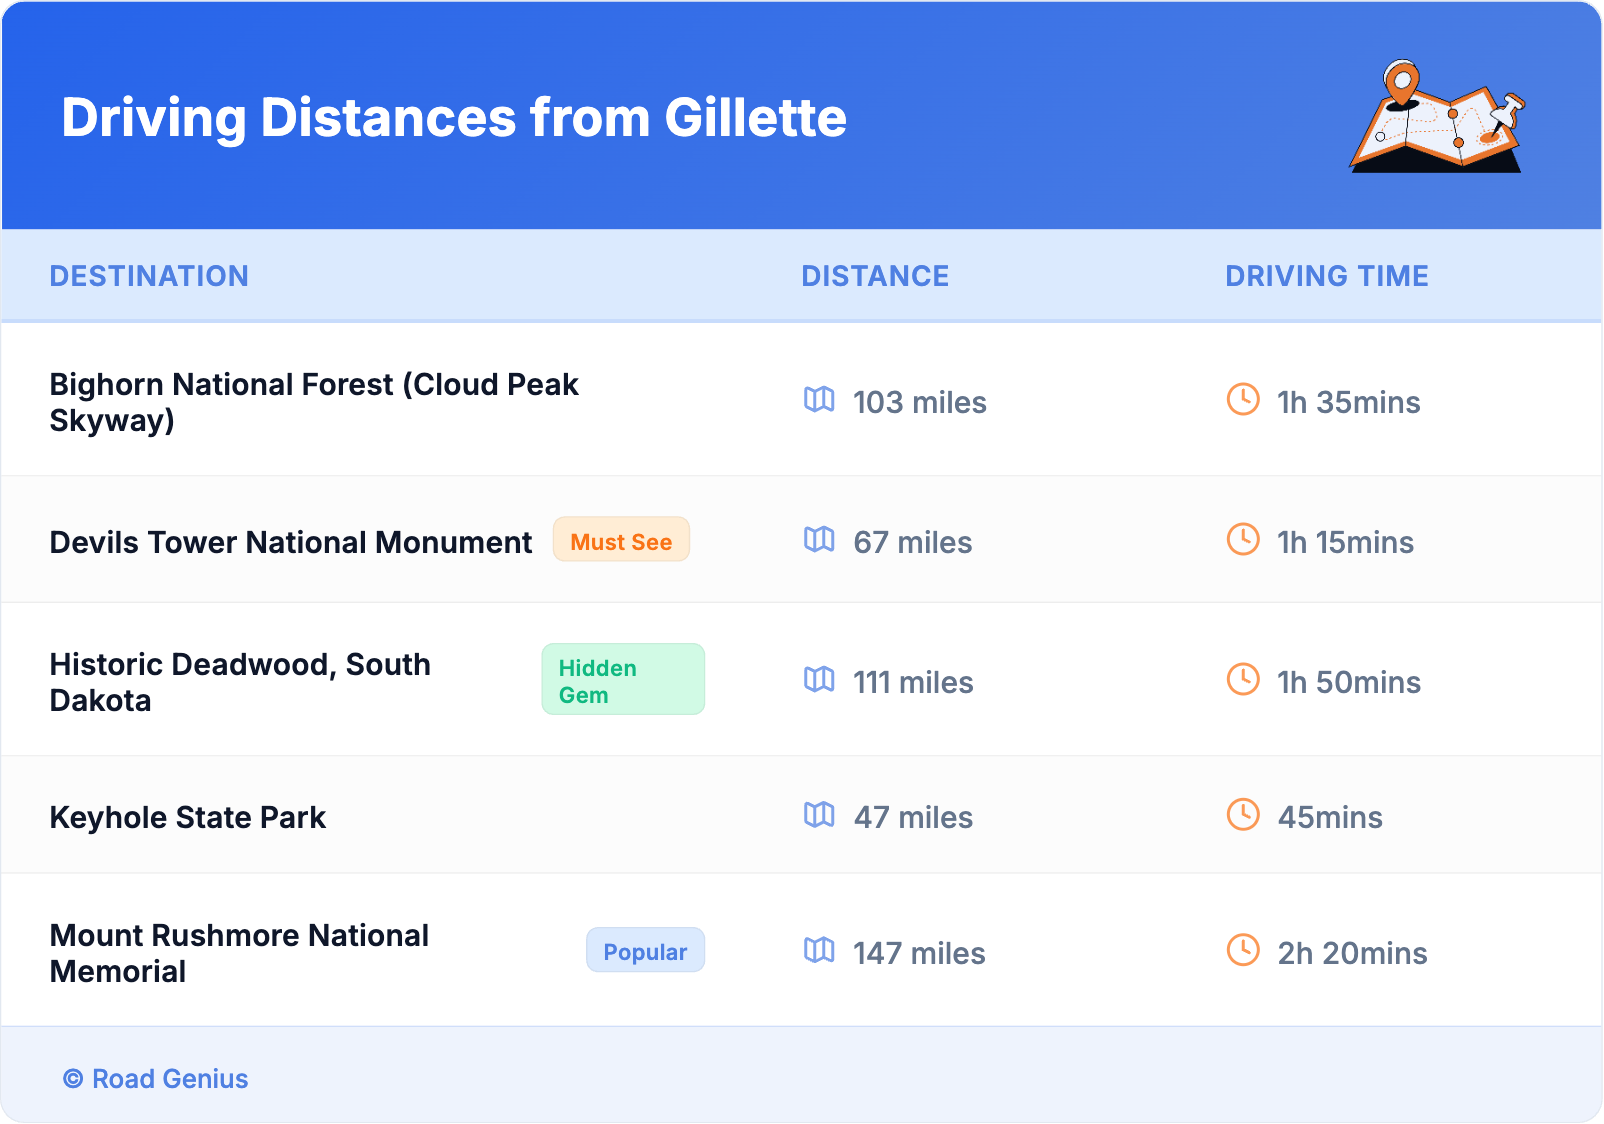Click the Driving Time column header
The image size is (1604, 1124).
[x=1326, y=276]
